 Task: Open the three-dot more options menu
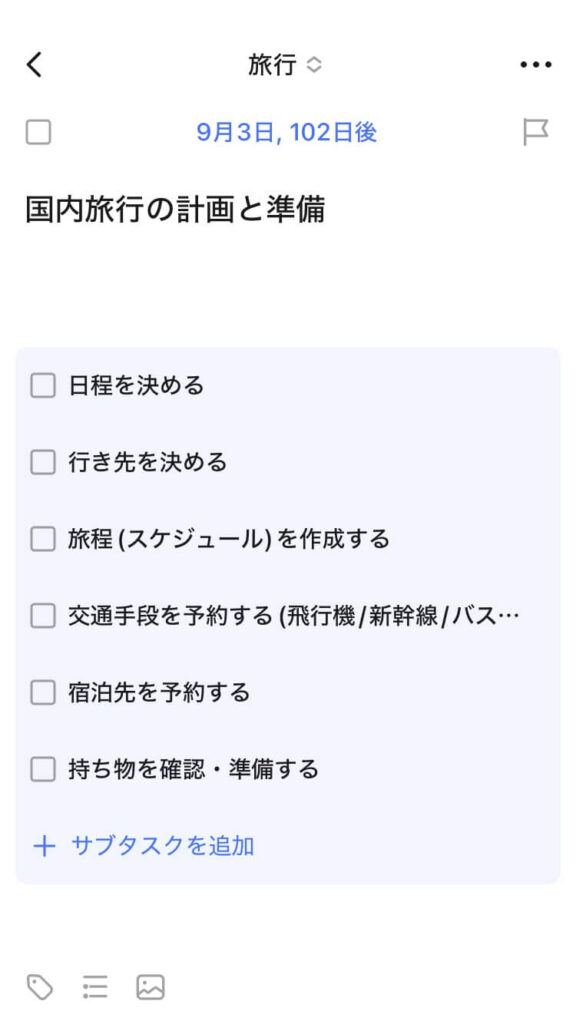(x=536, y=65)
